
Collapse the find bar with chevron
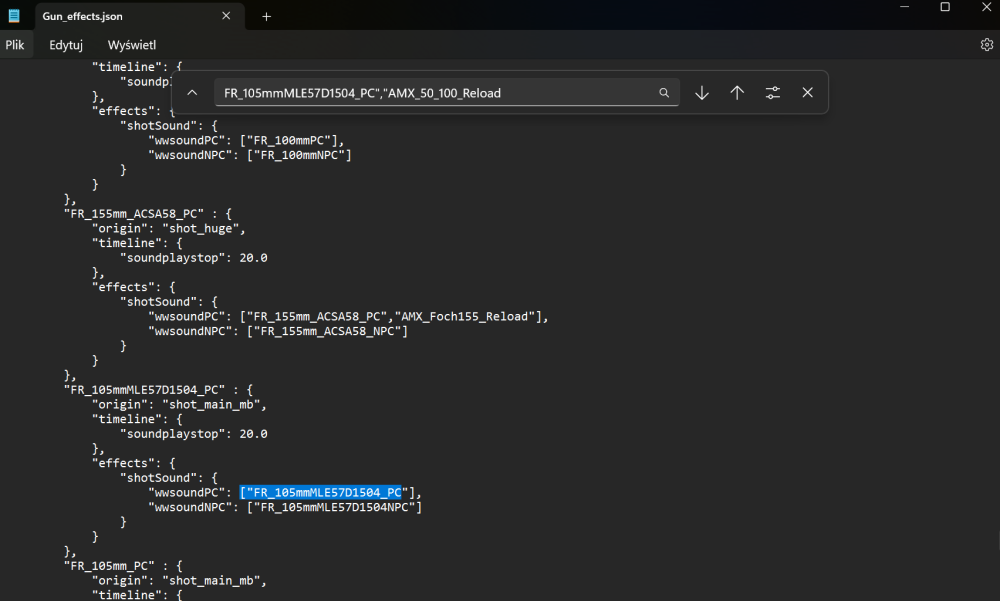pos(192,93)
